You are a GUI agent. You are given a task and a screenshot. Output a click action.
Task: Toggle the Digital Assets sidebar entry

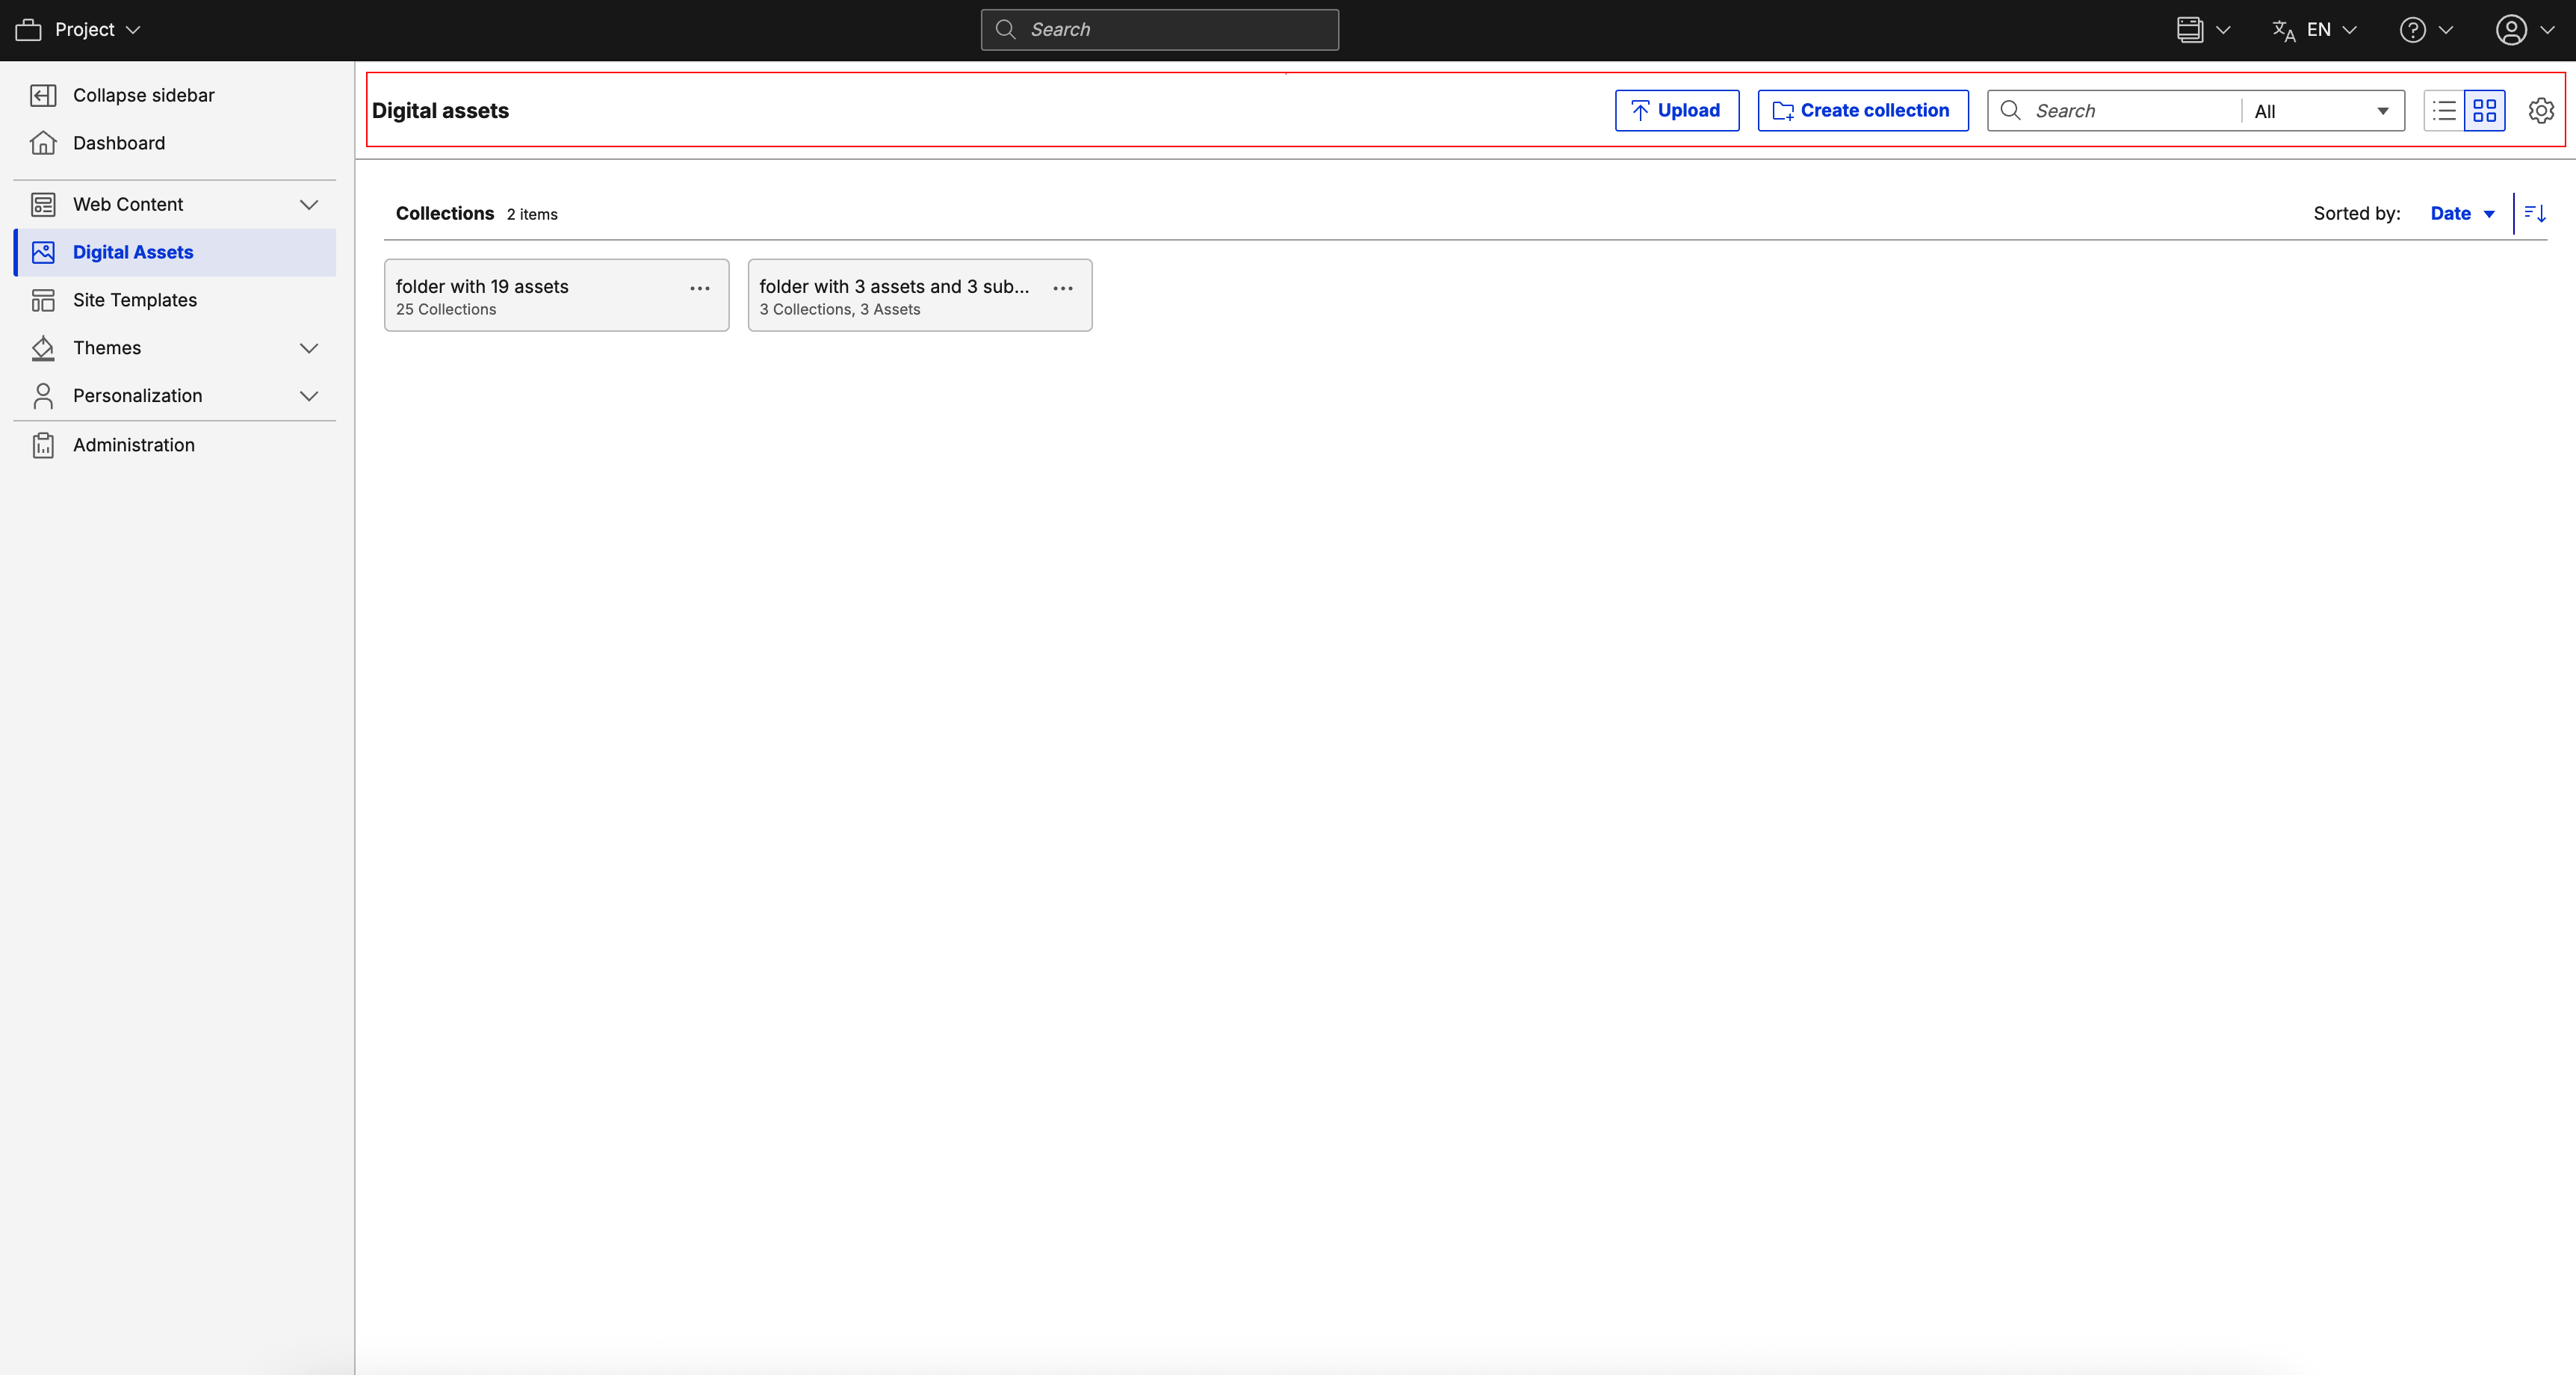[132, 252]
